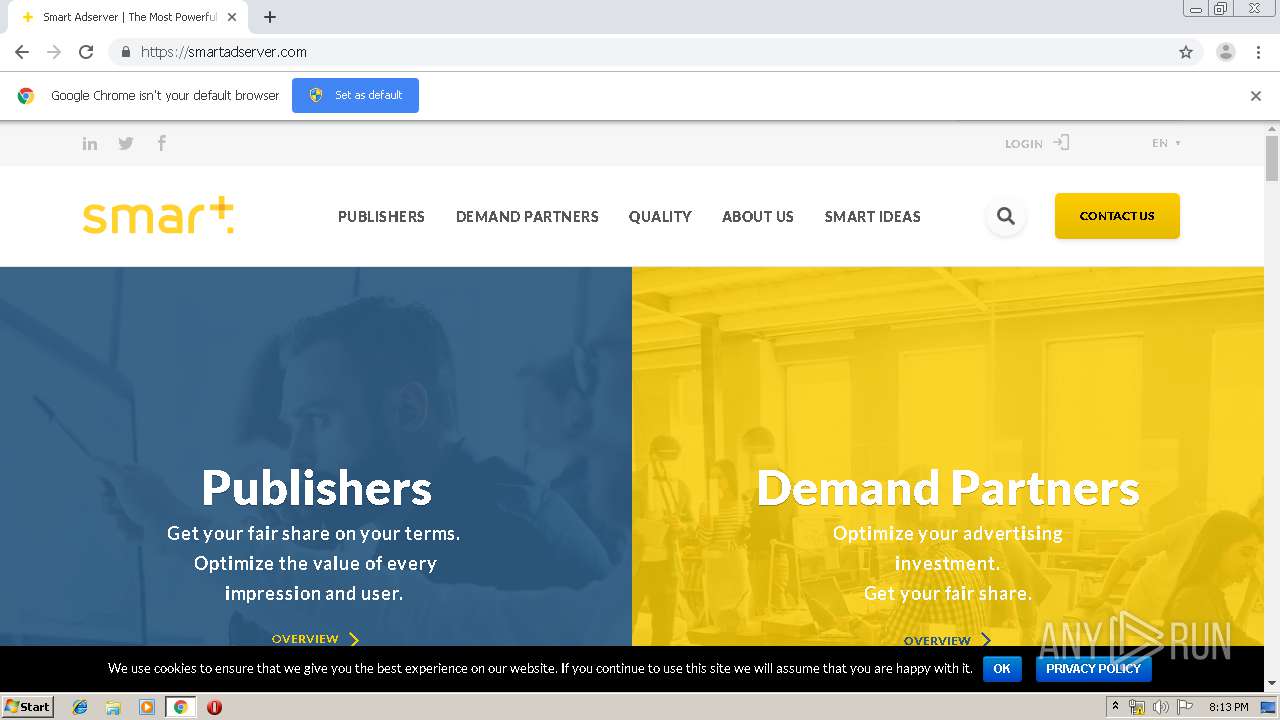Open Internet Explorer from taskbar

click(x=80, y=707)
